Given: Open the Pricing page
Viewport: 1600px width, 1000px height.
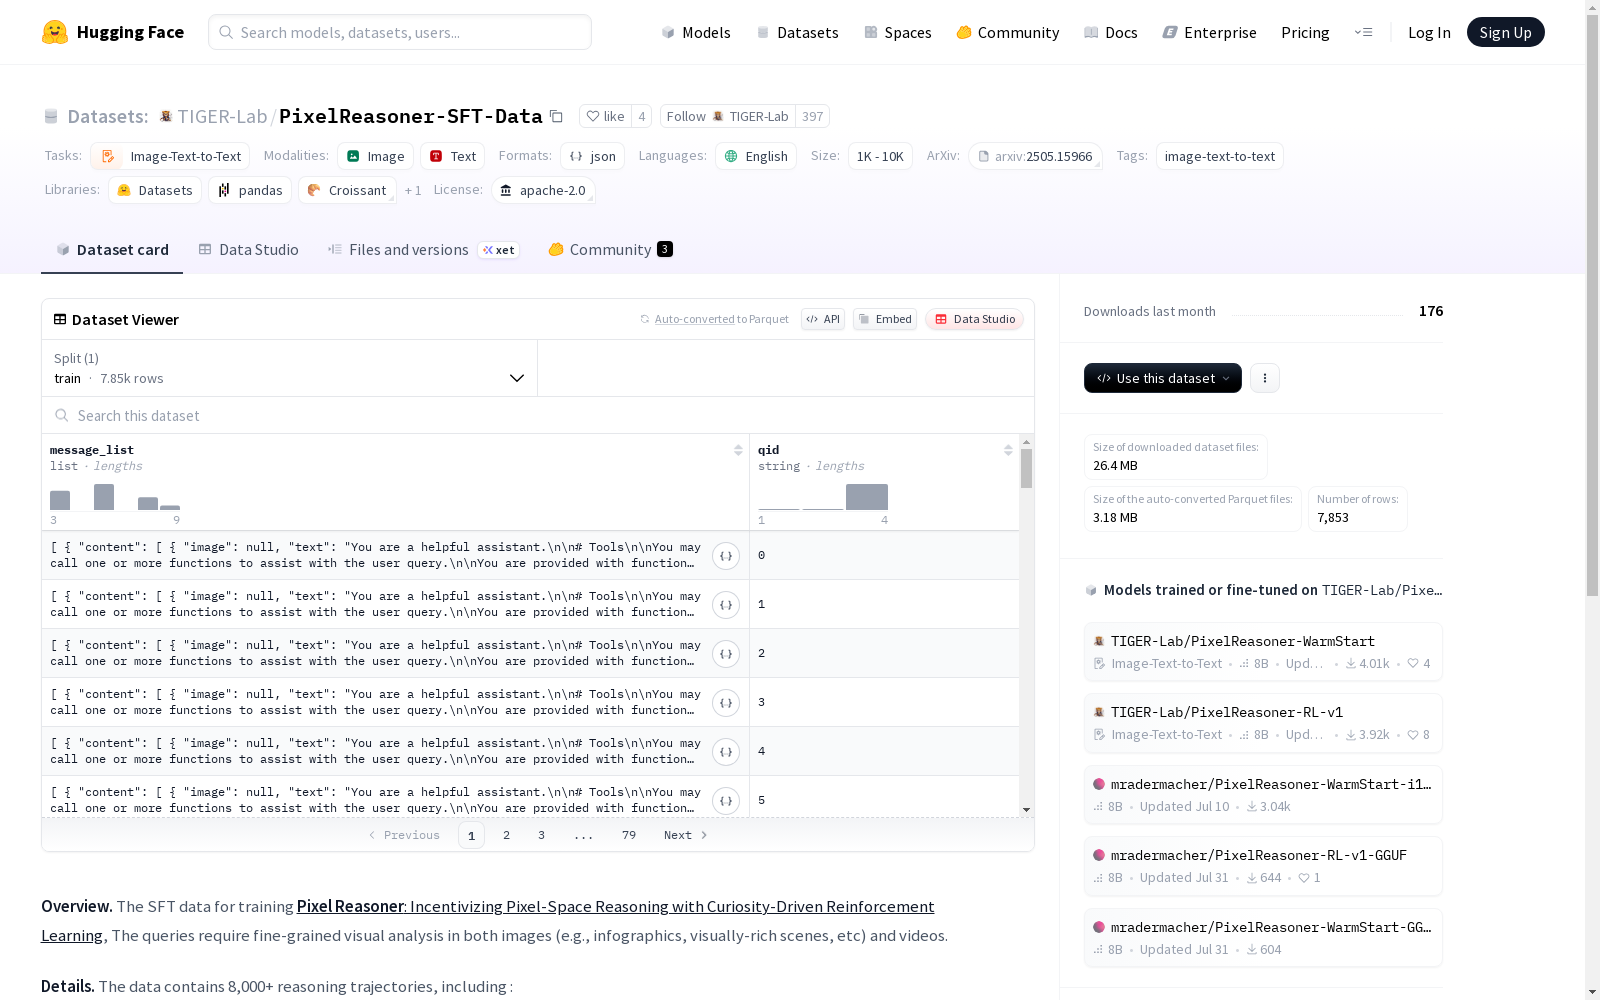Looking at the screenshot, I should tap(1305, 32).
